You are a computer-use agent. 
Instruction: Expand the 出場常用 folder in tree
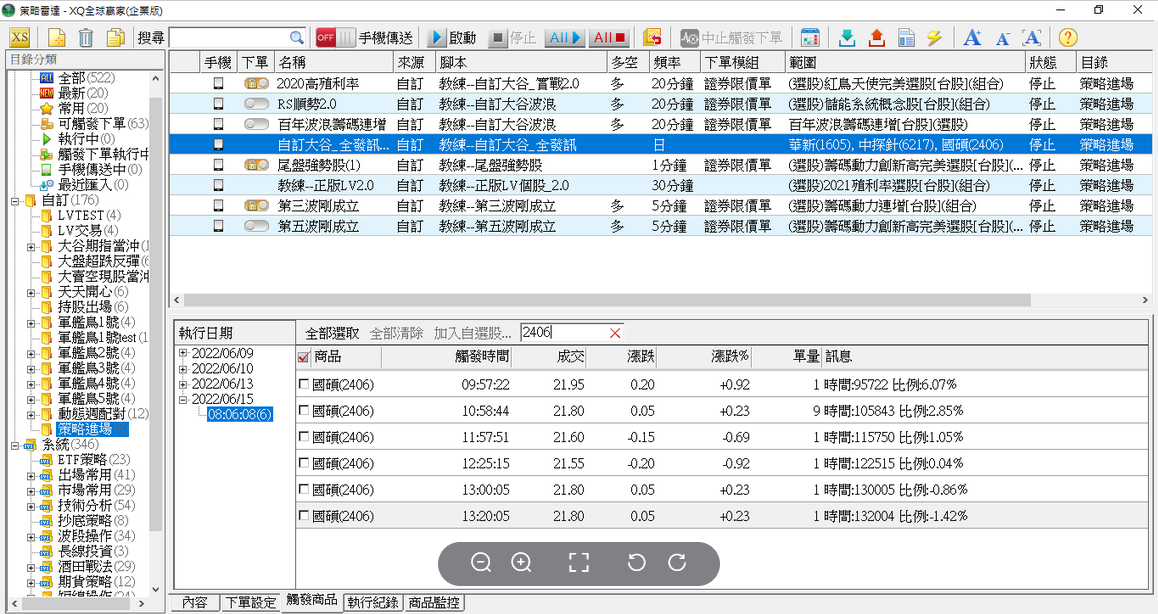point(31,475)
